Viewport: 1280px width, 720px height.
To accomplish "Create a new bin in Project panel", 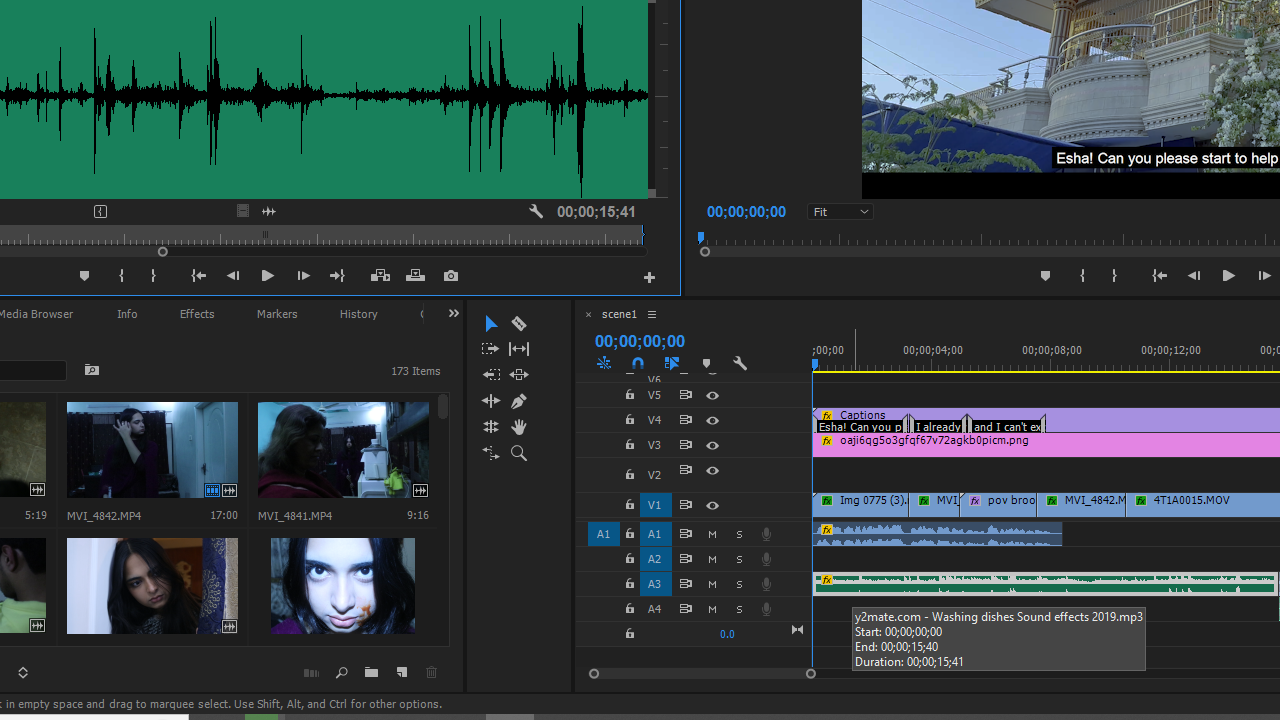I will coord(371,673).
